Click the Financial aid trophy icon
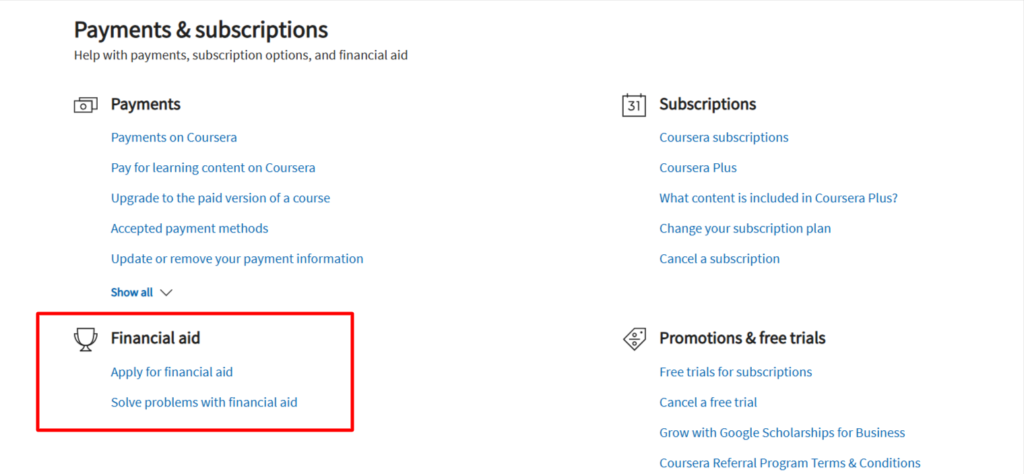 coord(85,339)
